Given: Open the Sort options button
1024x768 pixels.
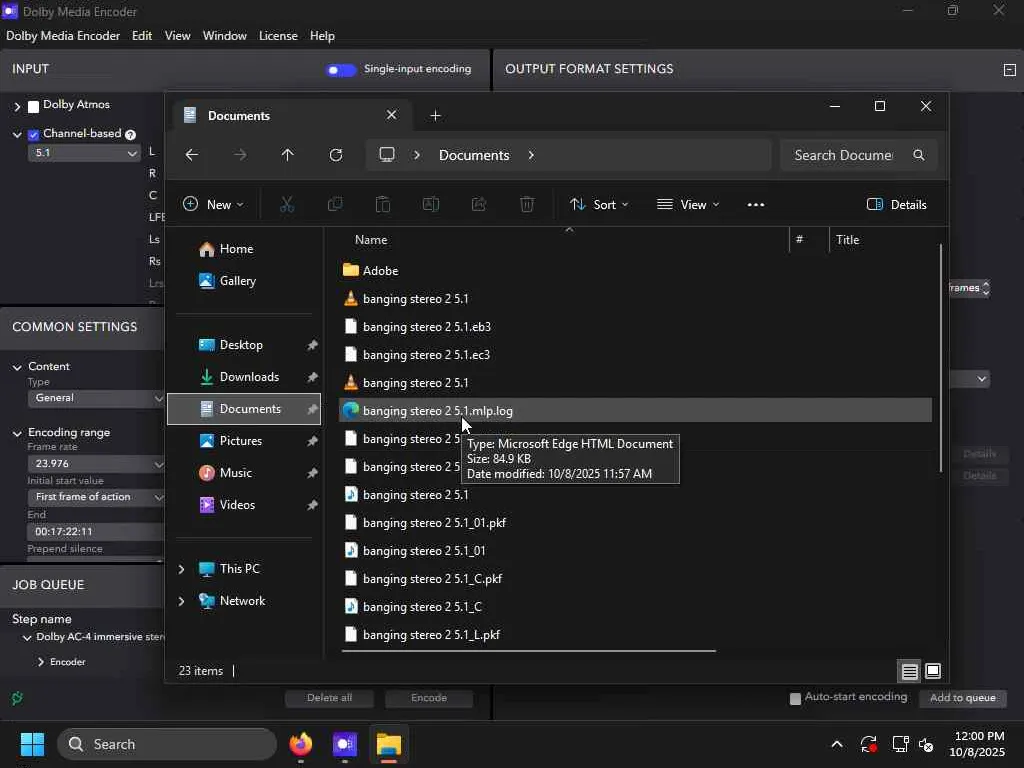Looking at the screenshot, I should (x=599, y=204).
